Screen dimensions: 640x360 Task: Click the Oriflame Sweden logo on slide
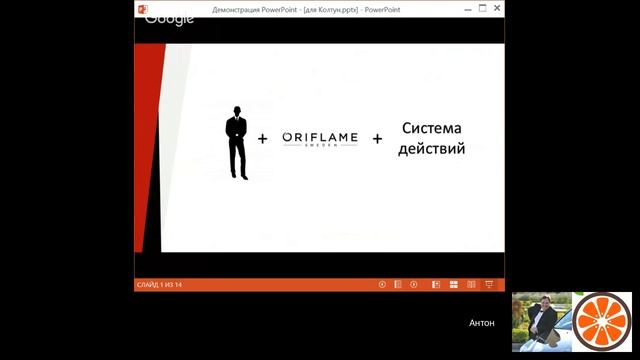click(320, 139)
